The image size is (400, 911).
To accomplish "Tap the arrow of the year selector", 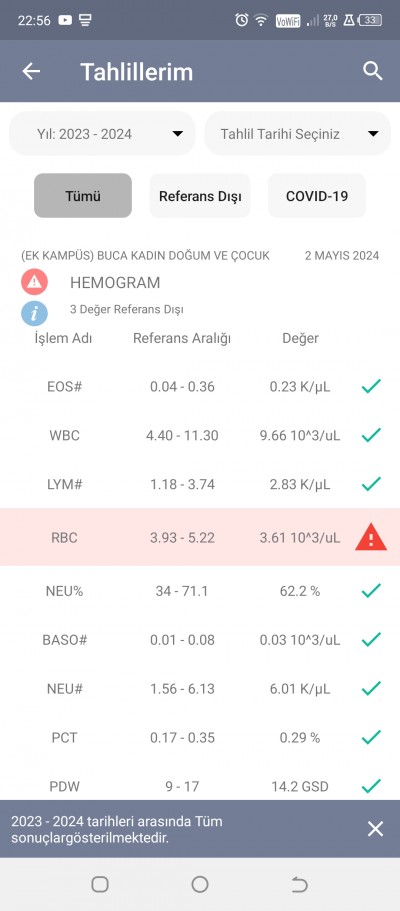I will pos(178,134).
